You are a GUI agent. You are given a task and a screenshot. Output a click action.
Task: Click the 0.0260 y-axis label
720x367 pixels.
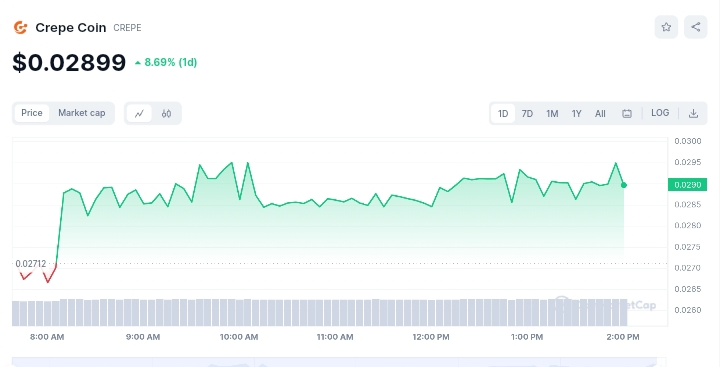(688, 310)
